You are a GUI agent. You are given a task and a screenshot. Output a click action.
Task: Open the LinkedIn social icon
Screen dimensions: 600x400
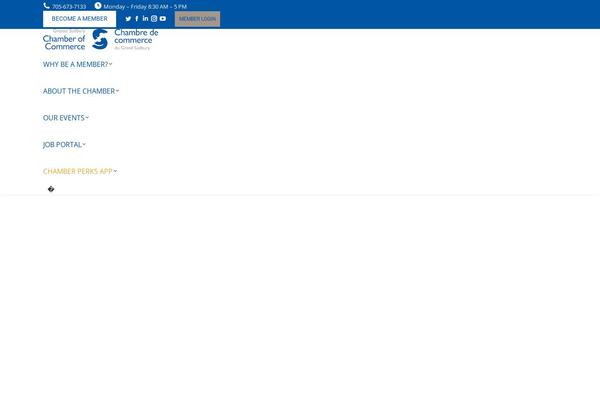coord(145,18)
